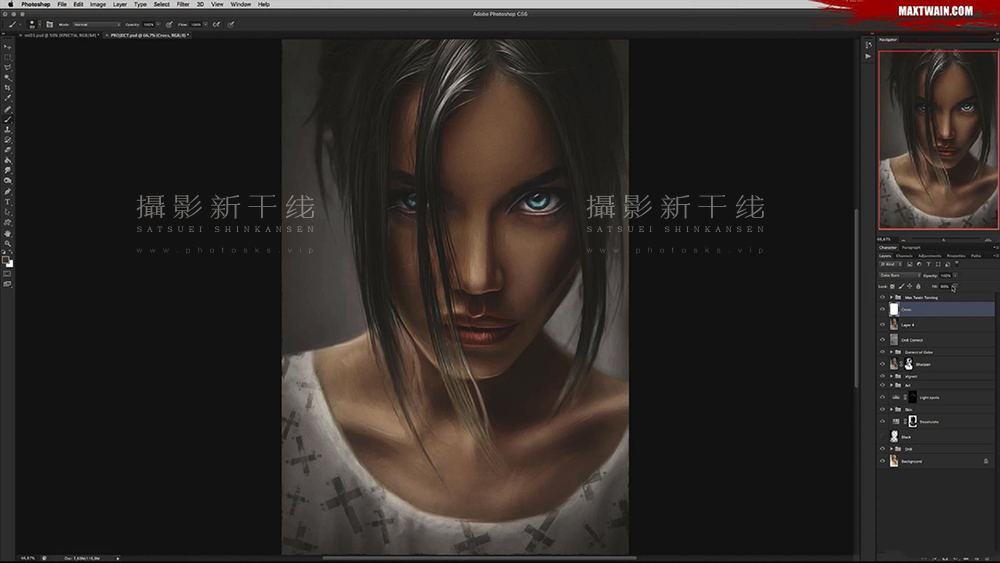Select the Magic Wand tool

coord(8,78)
